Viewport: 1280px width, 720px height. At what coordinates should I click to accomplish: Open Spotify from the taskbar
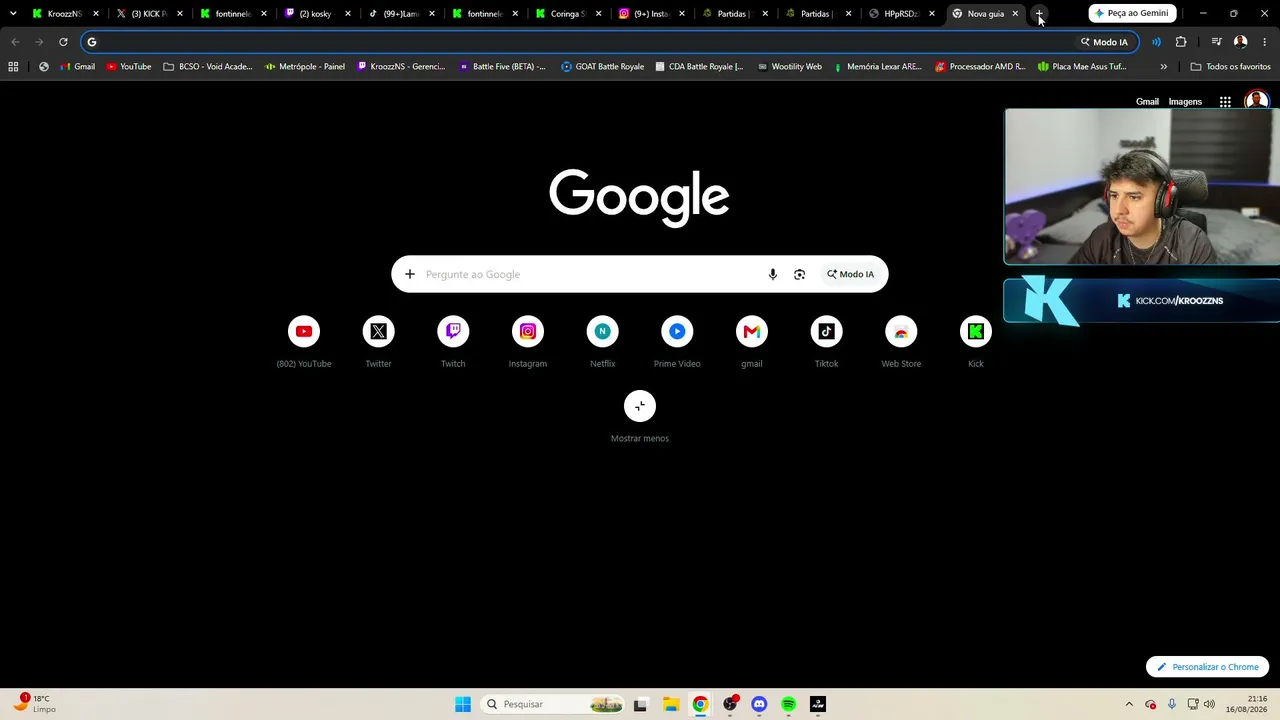pos(788,704)
